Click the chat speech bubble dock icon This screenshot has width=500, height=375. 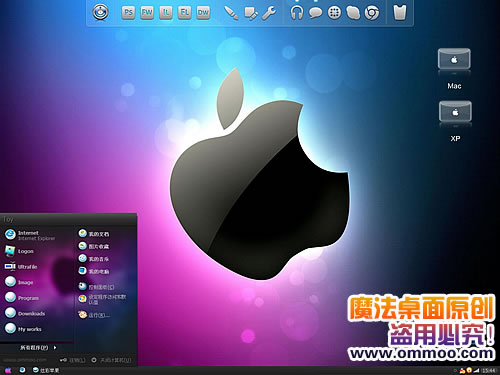(315, 13)
